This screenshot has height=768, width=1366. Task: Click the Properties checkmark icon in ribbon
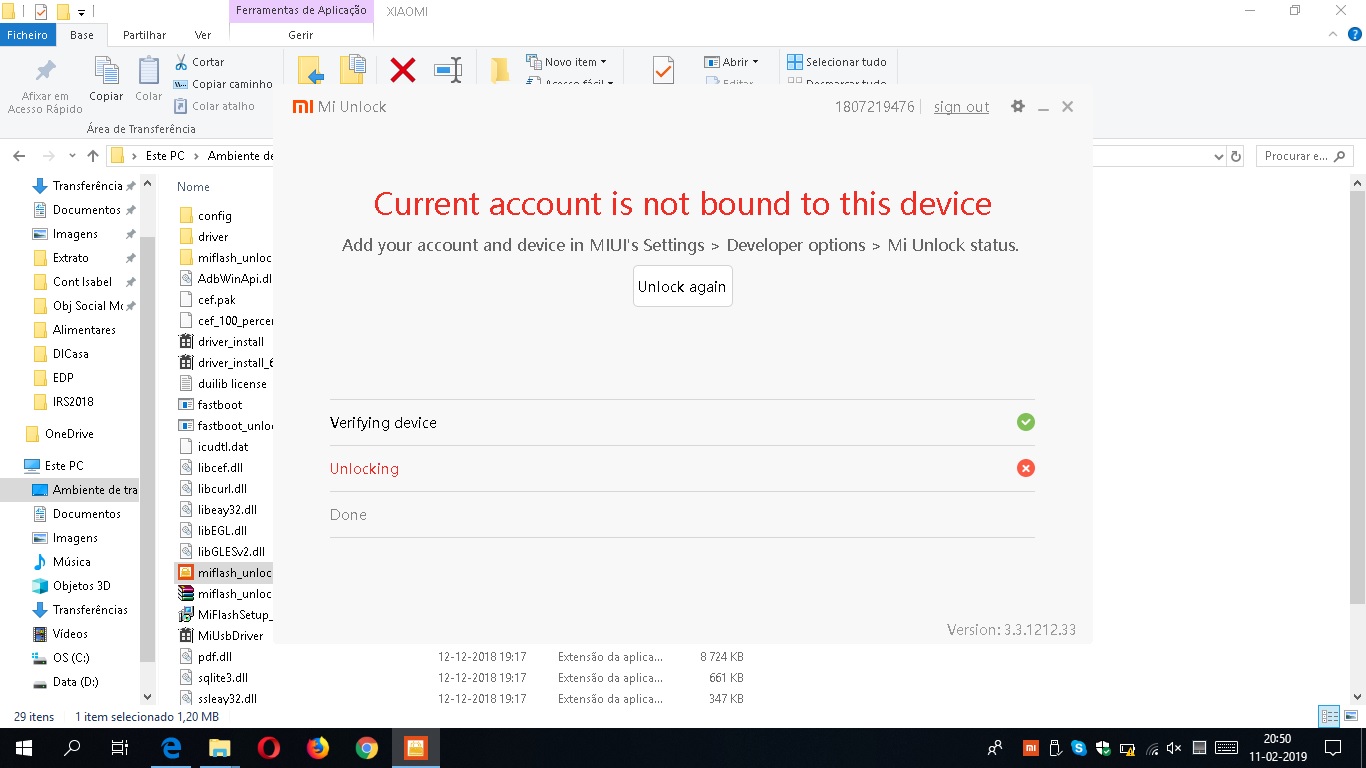pyautogui.click(x=663, y=71)
